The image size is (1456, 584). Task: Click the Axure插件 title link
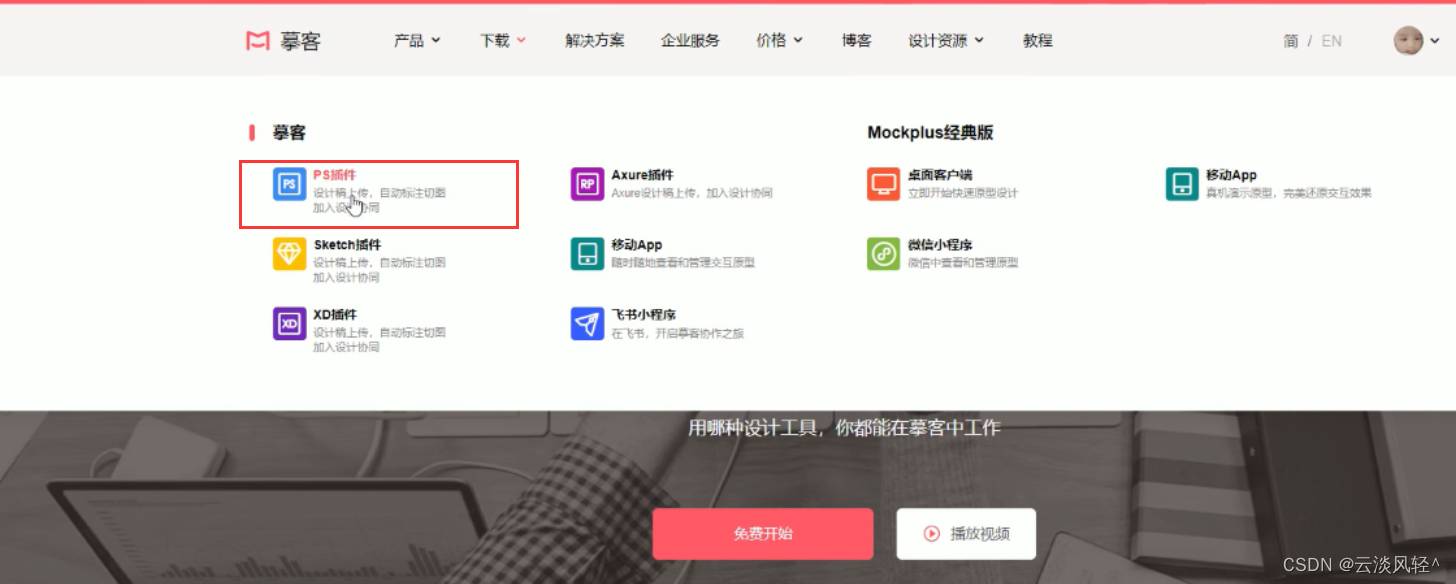click(642, 175)
